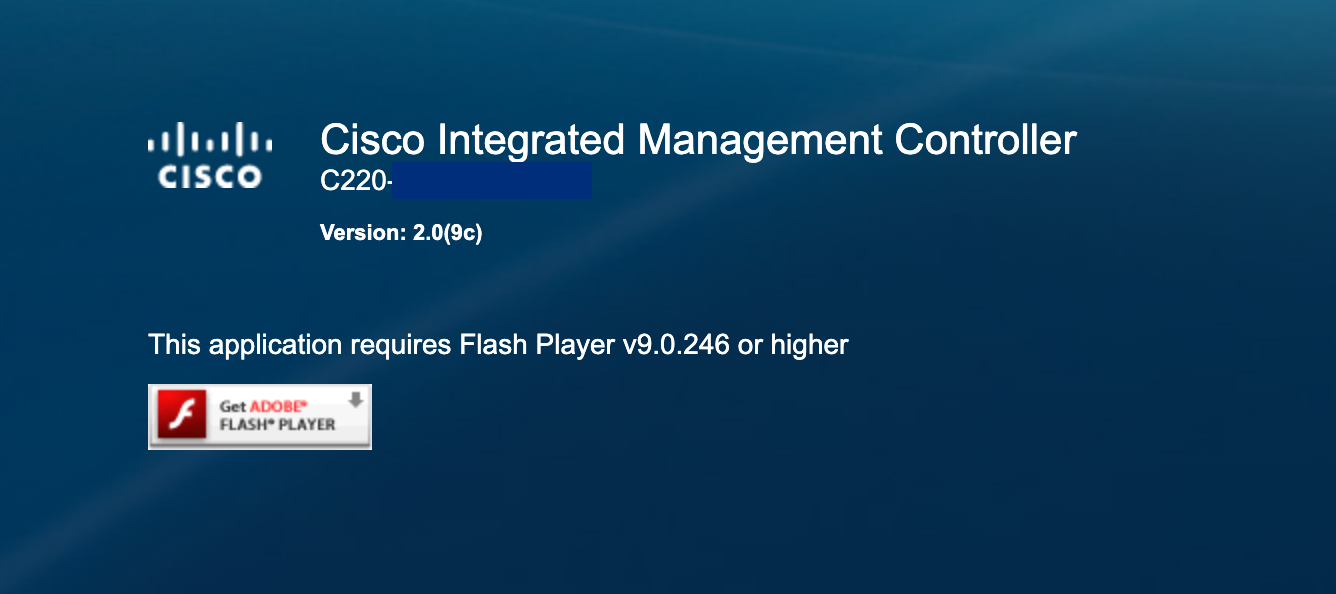Click the word 'Version:' in bold
This screenshot has height=594, width=1336.
coord(363,233)
